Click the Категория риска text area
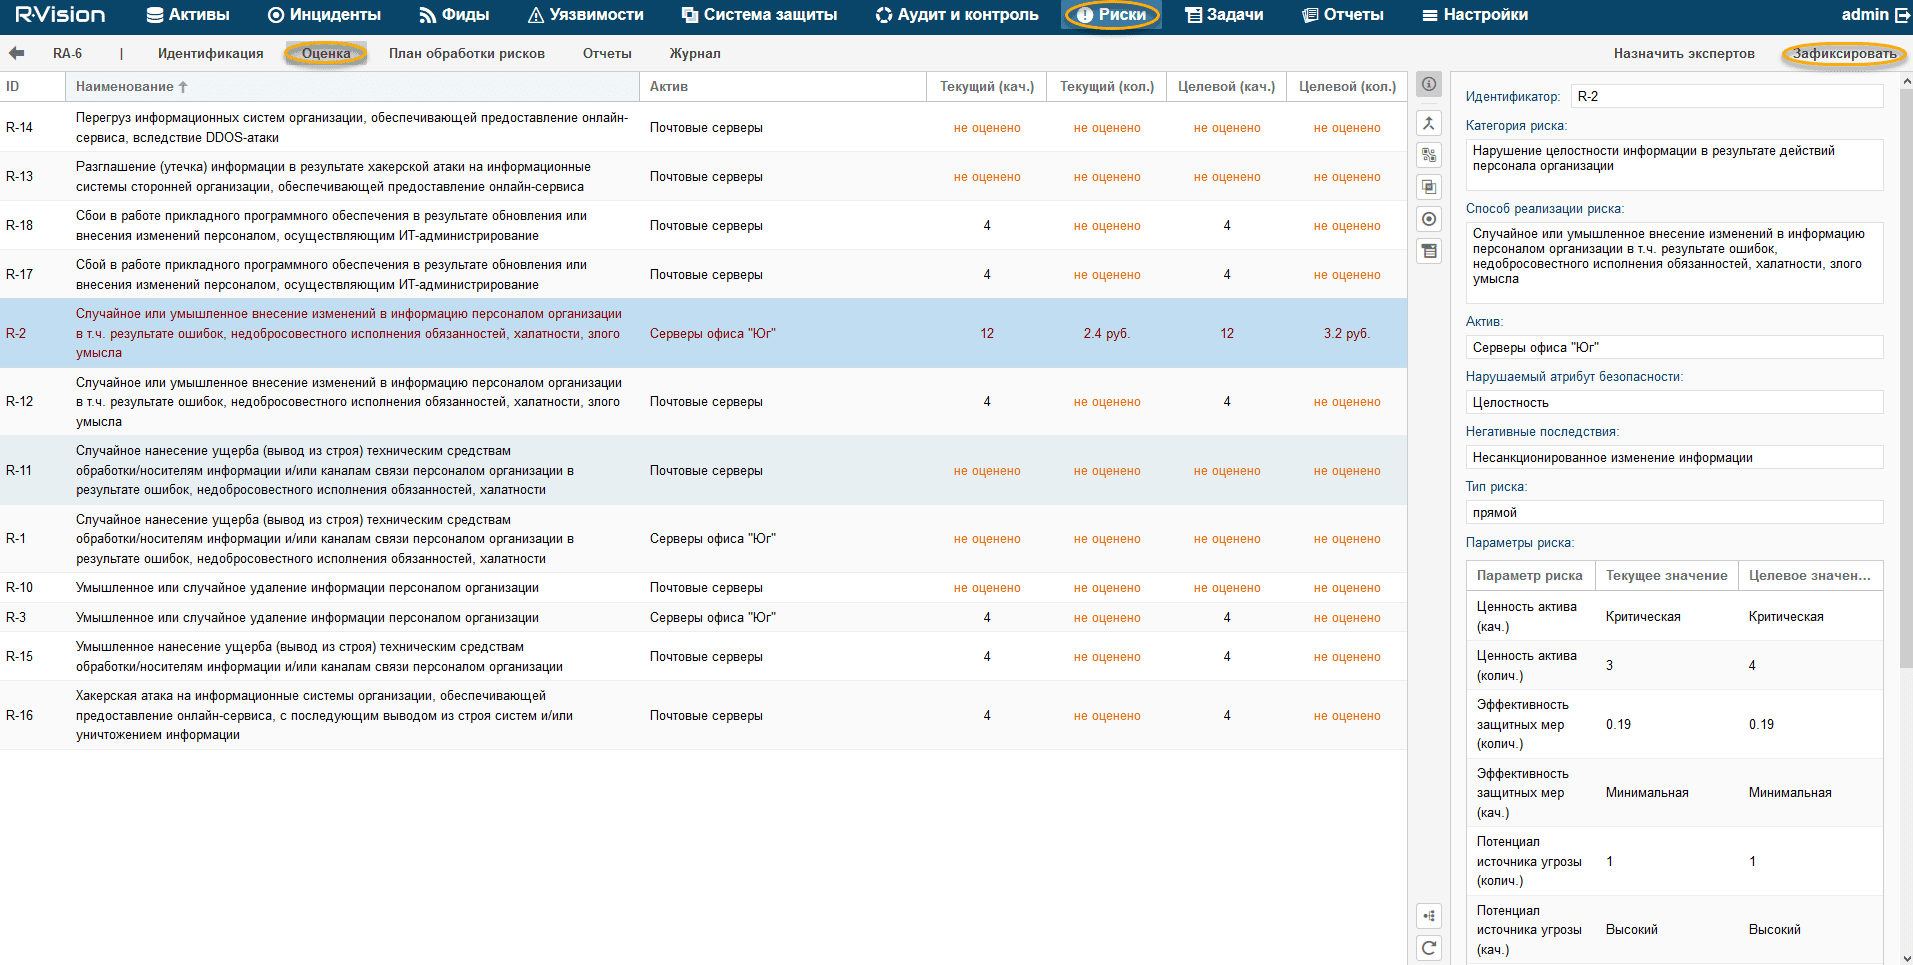1913x965 pixels. pyautogui.click(x=1675, y=165)
